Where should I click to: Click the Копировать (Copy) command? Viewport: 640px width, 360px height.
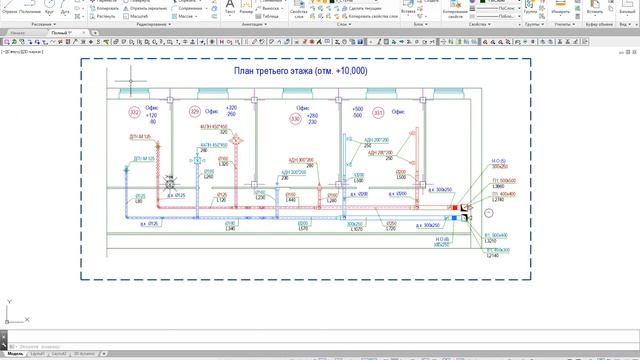tap(104, 8)
